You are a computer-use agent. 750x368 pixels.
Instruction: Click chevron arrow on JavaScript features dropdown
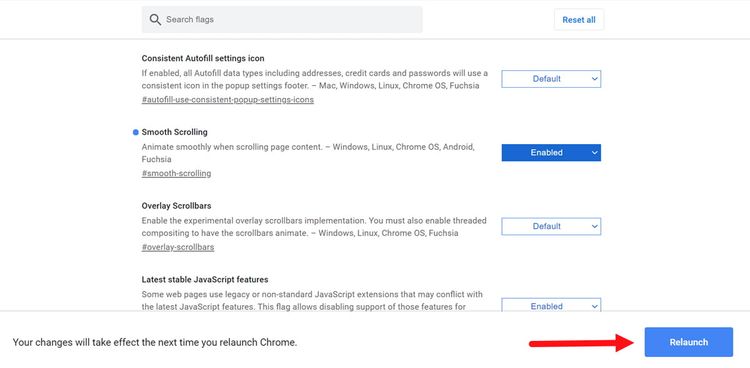coord(595,306)
